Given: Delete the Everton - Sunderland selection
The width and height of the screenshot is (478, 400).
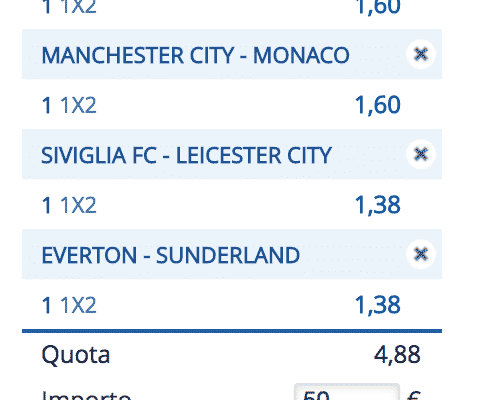Looking at the screenshot, I should tap(421, 254).
